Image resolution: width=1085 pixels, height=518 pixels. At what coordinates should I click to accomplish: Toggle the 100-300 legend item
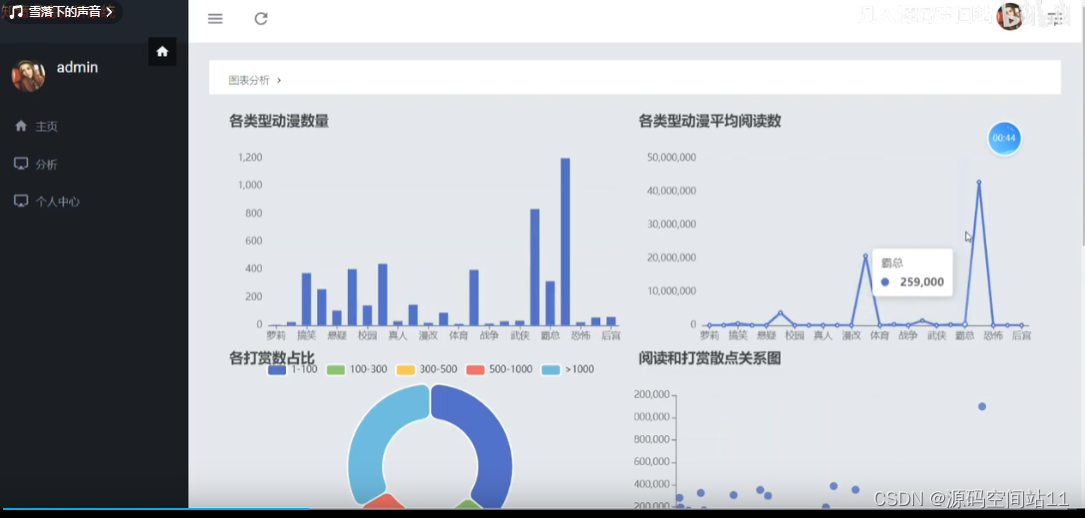pos(357,369)
